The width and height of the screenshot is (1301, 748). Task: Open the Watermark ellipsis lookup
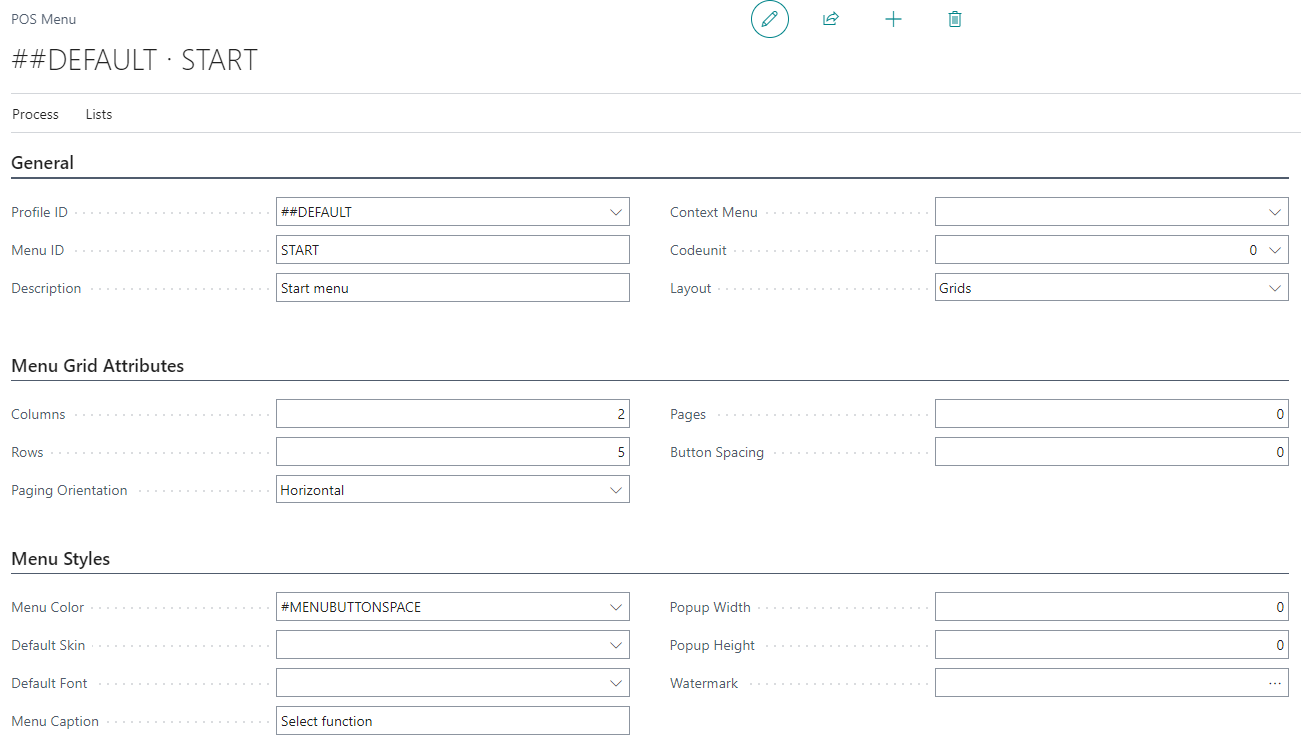(x=1274, y=683)
